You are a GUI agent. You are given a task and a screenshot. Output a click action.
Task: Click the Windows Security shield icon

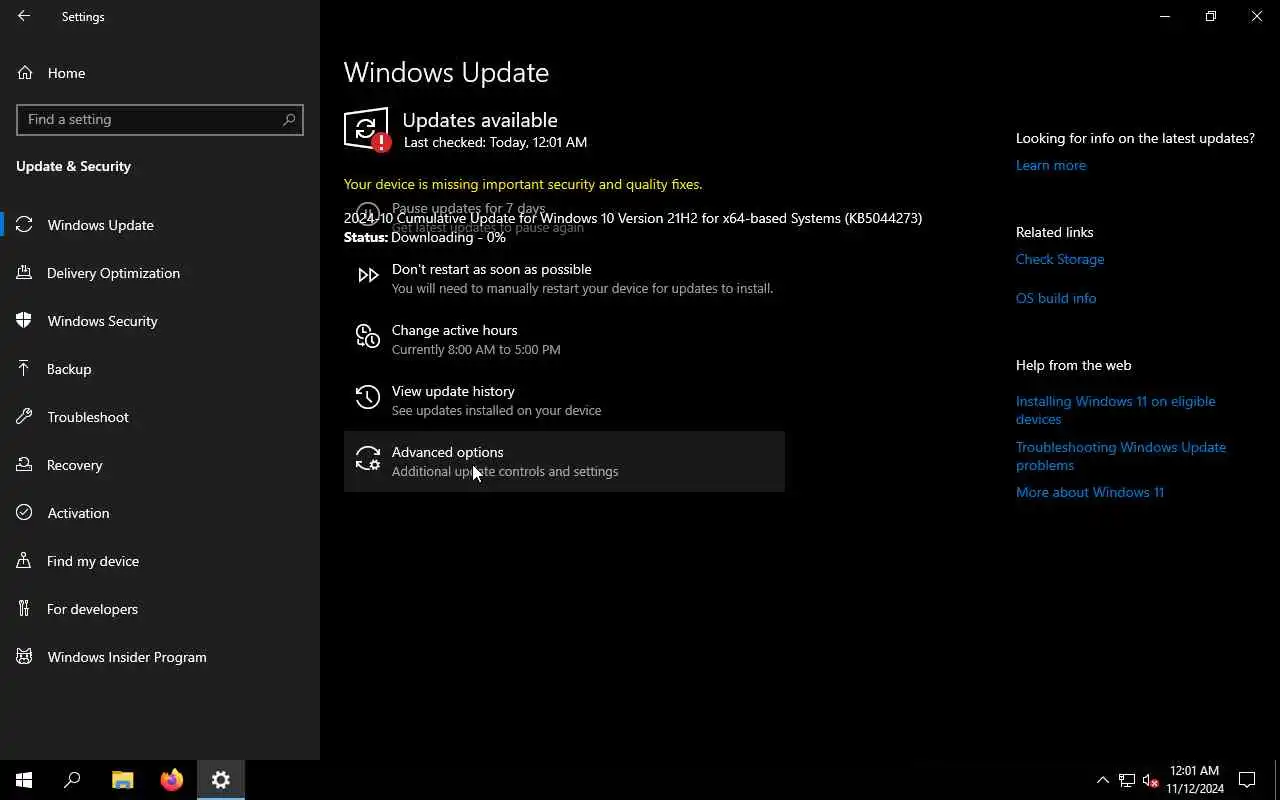[25, 321]
